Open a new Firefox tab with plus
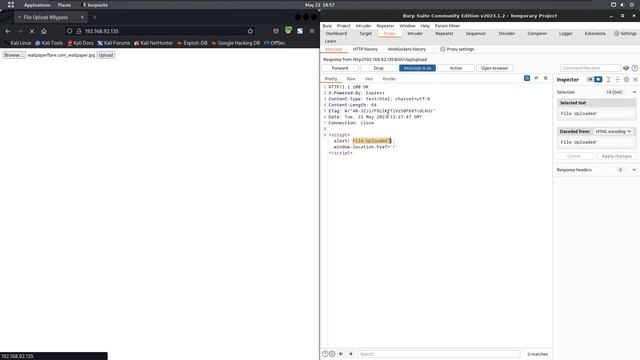The image size is (640, 360). (x=95, y=17)
